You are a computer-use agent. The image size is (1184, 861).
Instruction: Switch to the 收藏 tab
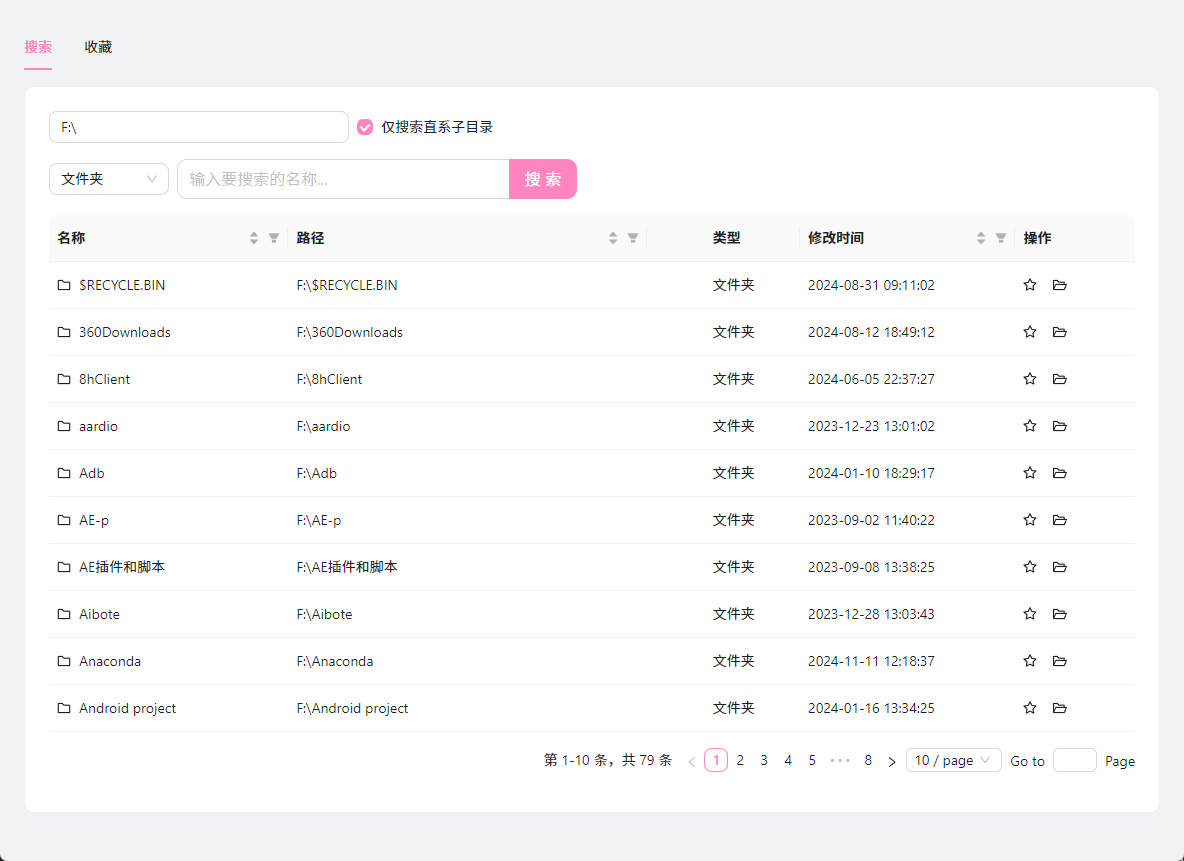98,47
